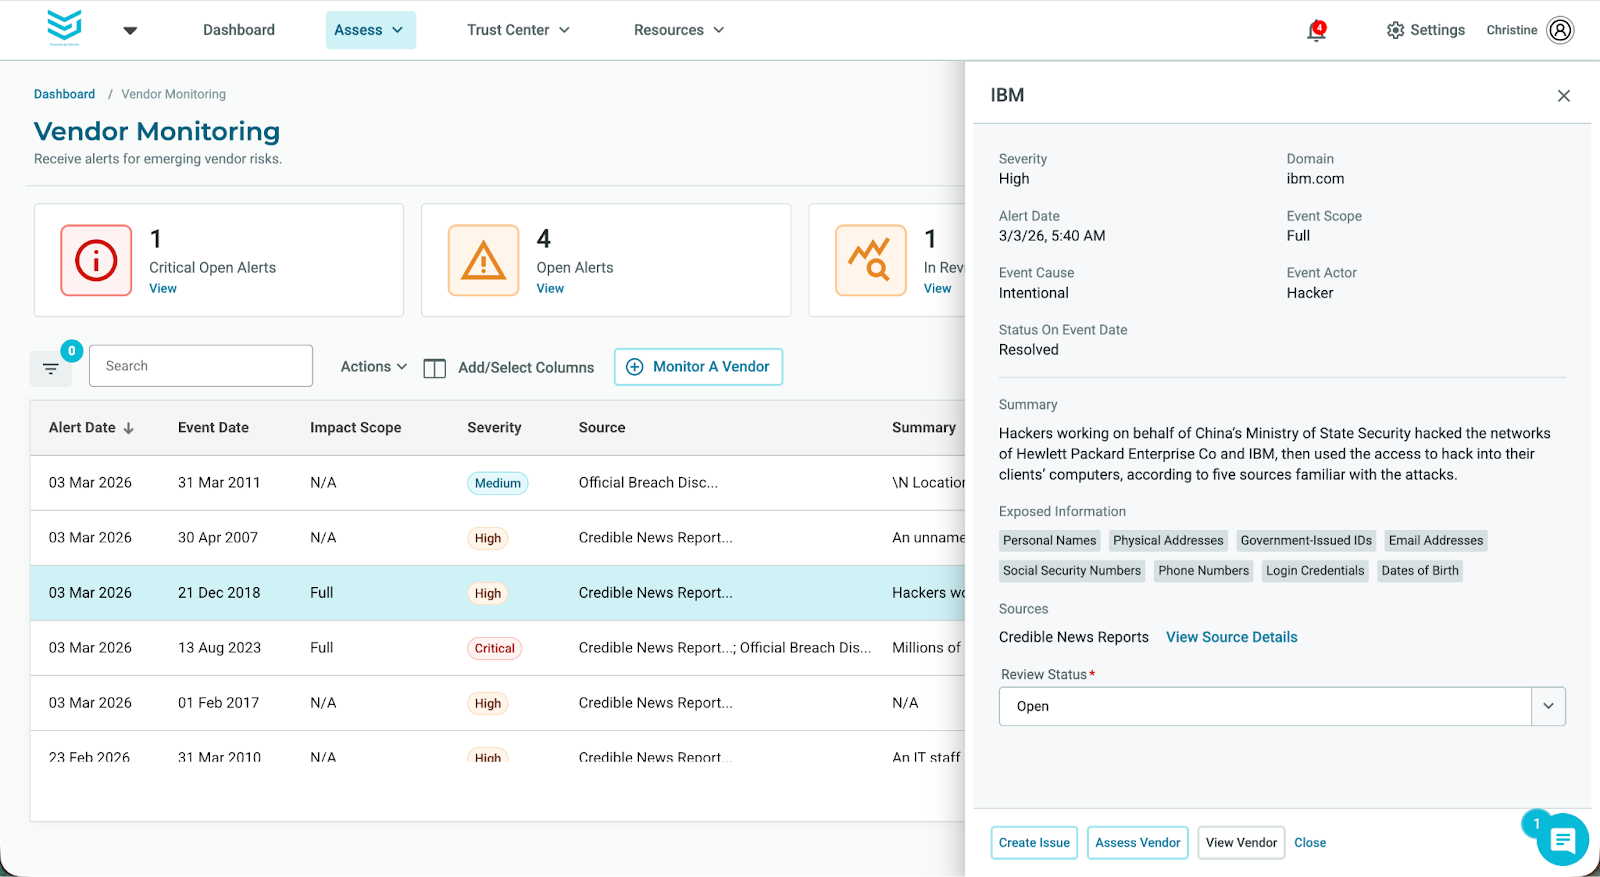Click into the Search input field
This screenshot has width=1600, height=877.
click(x=201, y=366)
